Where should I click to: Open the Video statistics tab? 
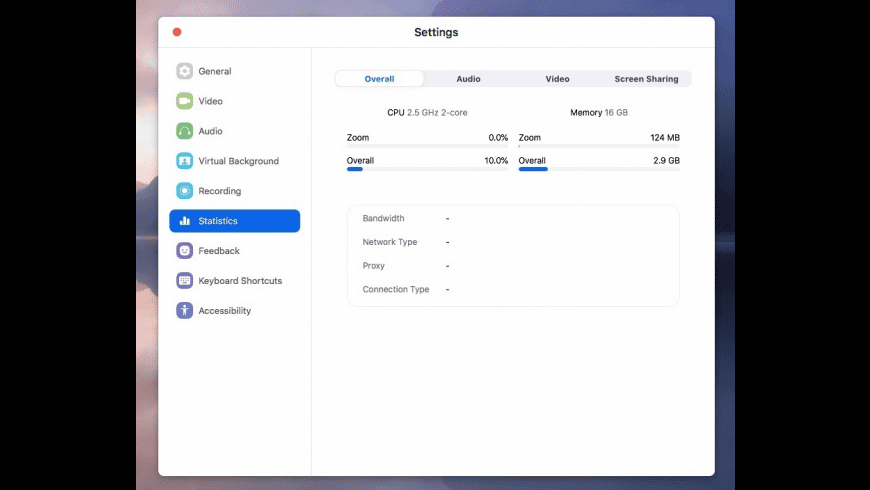click(x=557, y=79)
